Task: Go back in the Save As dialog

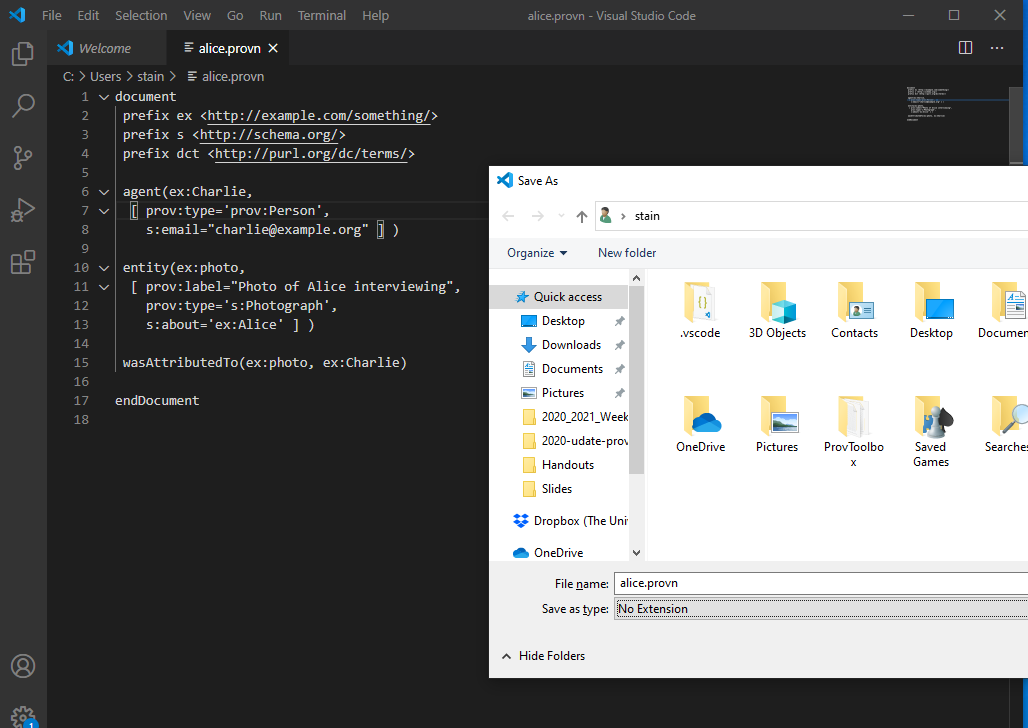Action: (x=508, y=216)
